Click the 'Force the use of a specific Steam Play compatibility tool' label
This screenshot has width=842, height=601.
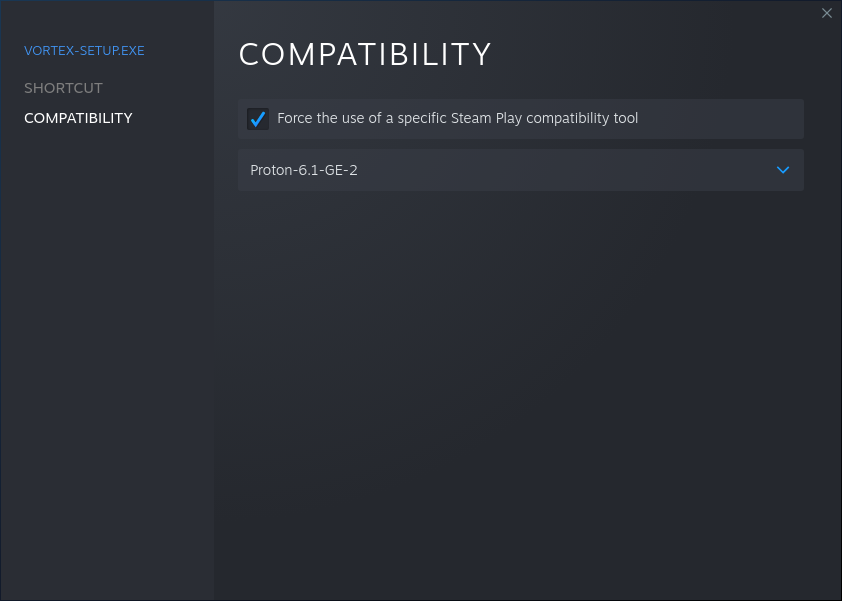[x=457, y=119]
